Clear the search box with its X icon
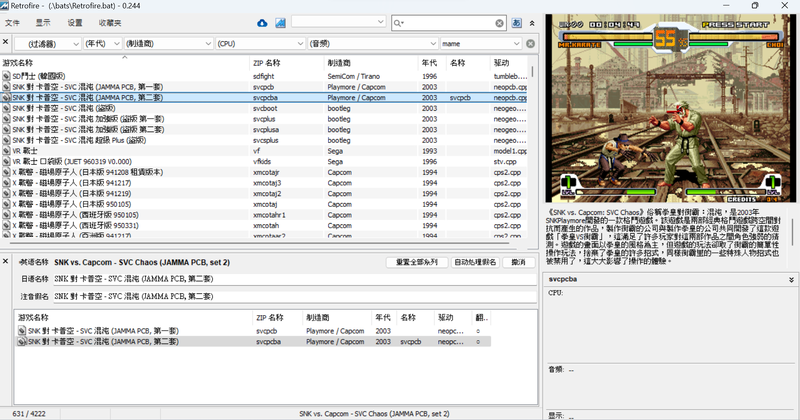 (499, 23)
